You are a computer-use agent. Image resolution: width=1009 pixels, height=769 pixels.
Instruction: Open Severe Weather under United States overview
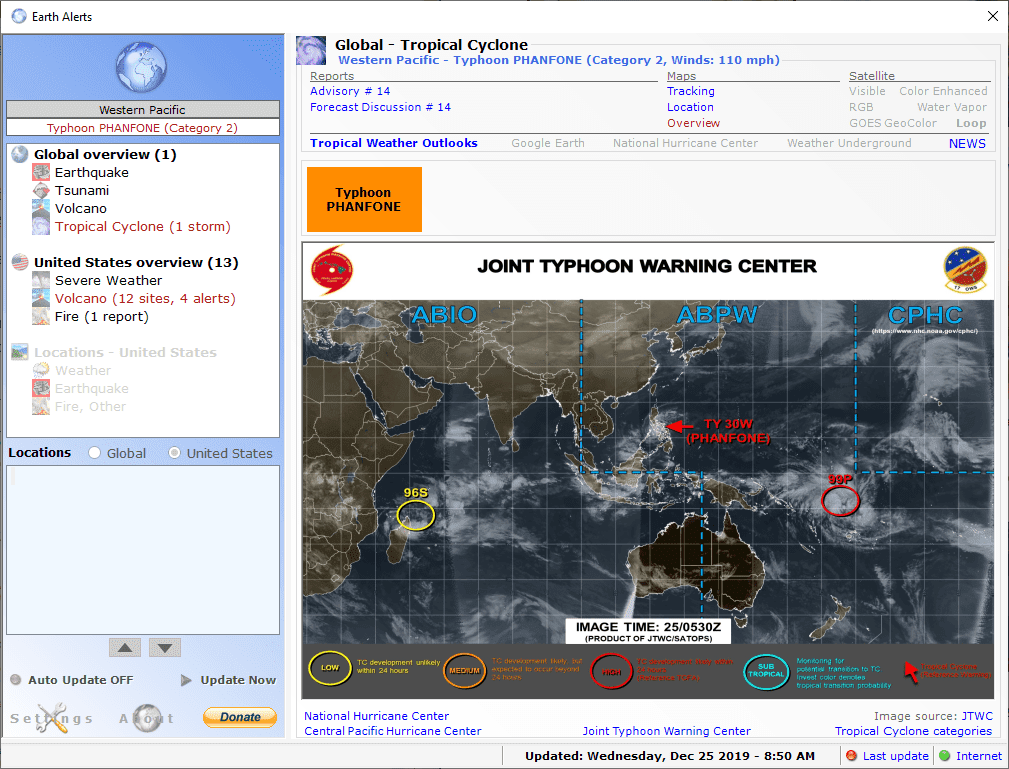[x=108, y=281]
